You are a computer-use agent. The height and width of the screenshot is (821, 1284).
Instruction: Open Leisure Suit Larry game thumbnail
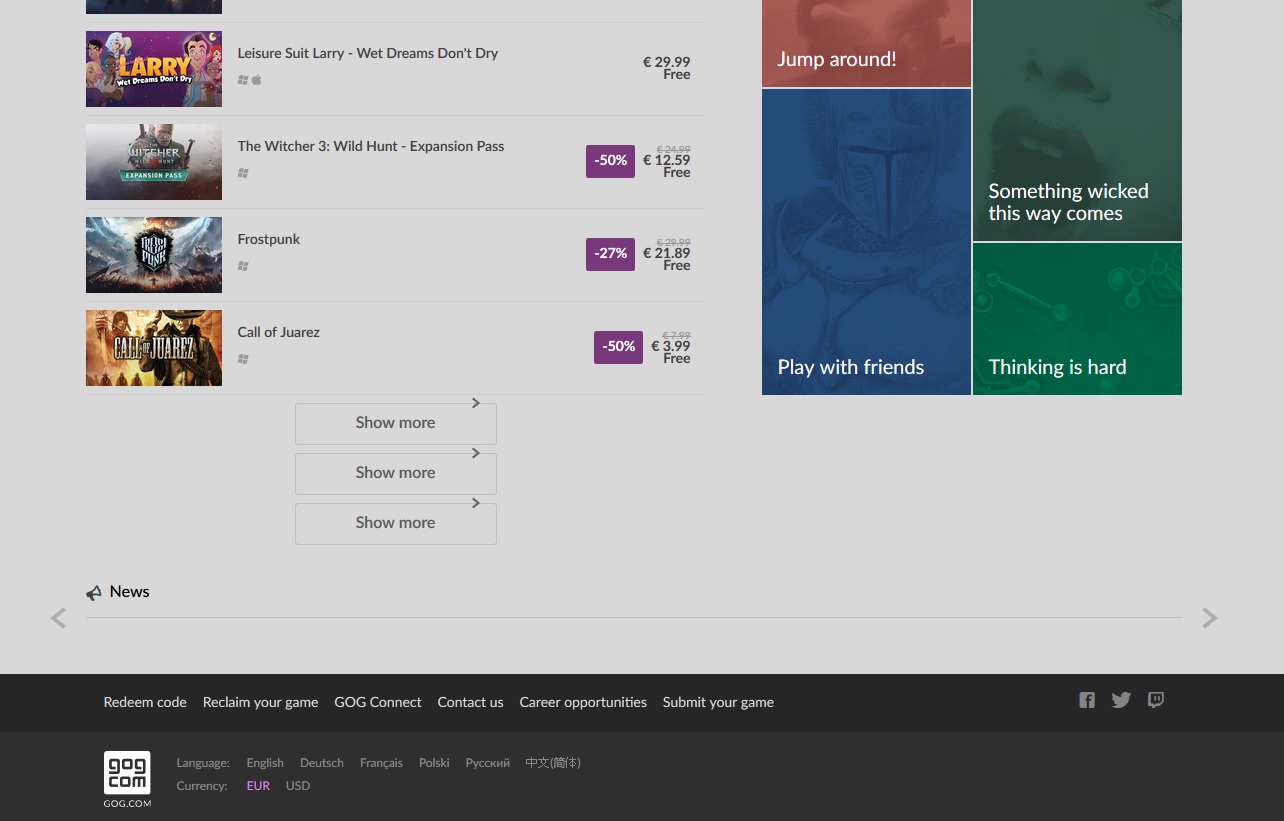154,69
